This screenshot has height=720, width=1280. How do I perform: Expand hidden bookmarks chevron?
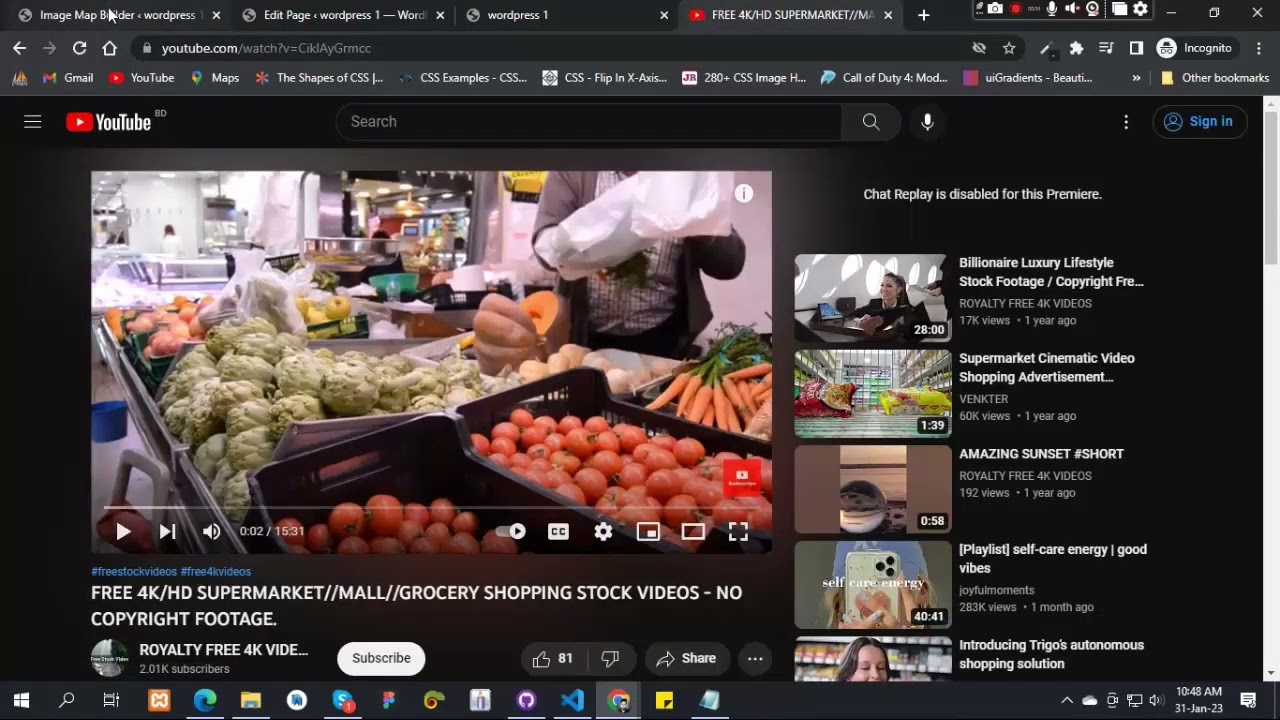point(1136,78)
